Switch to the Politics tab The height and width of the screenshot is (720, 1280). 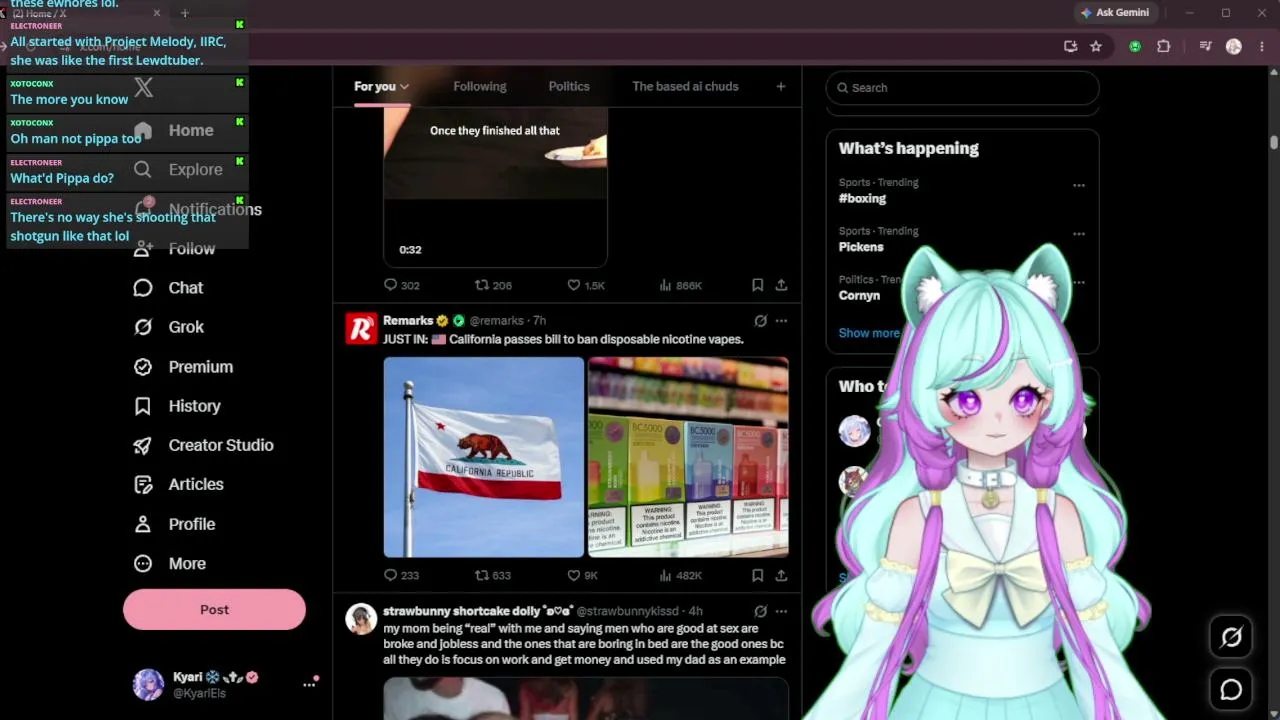(x=569, y=87)
